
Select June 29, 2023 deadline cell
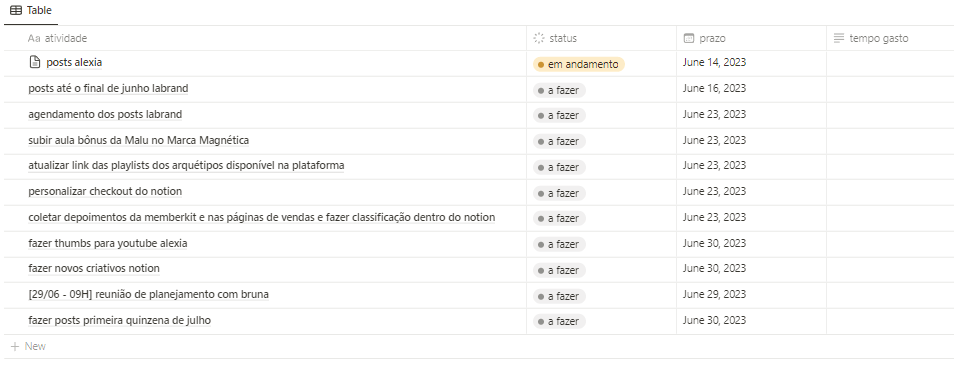pyautogui.click(x=751, y=296)
